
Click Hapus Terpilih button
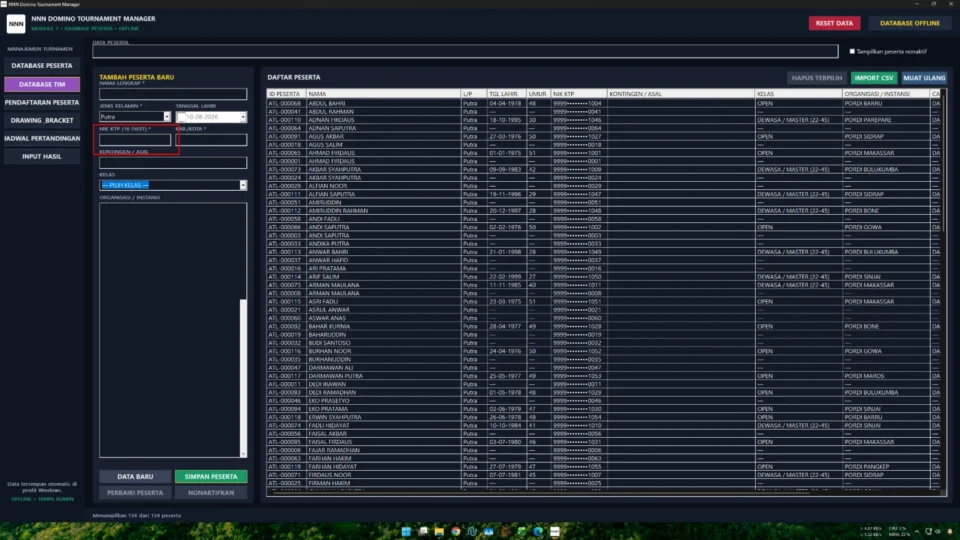click(x=817, y=78)
